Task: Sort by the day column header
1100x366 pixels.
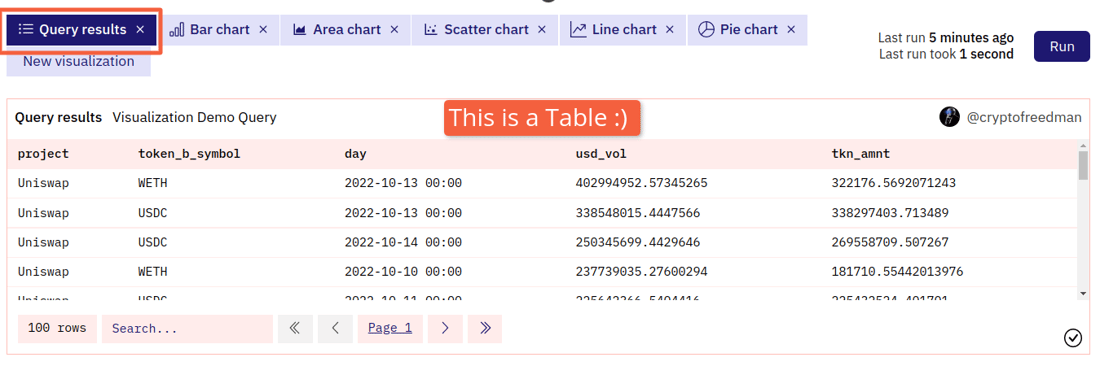Action: click(355, 154)
